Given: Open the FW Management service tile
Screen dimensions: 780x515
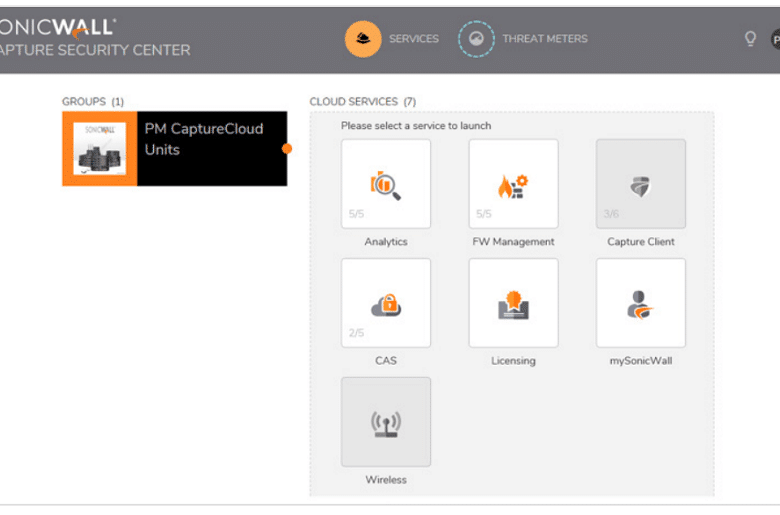Looking at the screenshot, I should coord(513,184).
